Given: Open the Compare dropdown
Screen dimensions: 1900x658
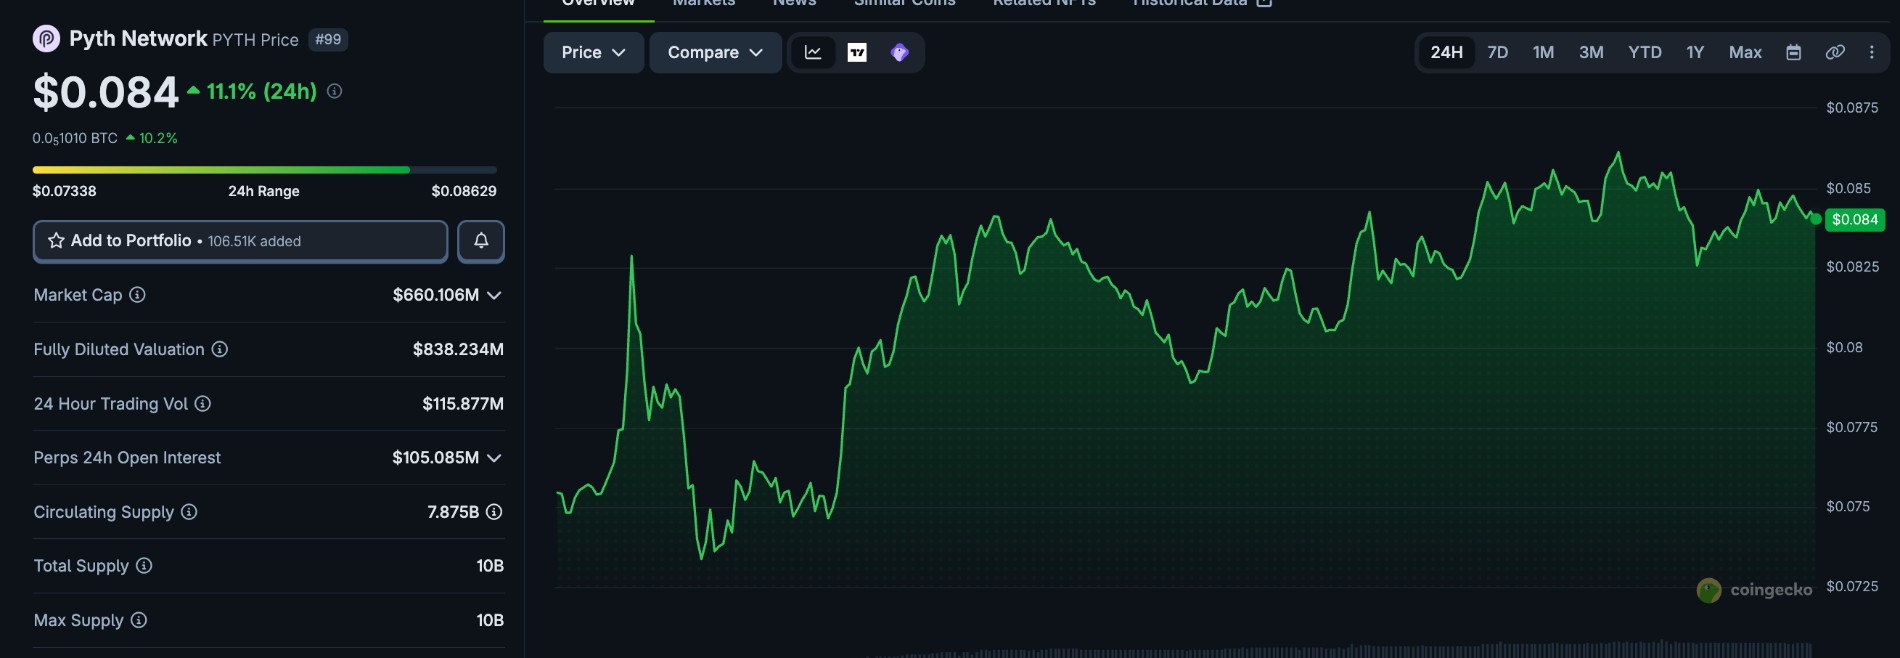Looking at the screenshot, I should point(716,52).
